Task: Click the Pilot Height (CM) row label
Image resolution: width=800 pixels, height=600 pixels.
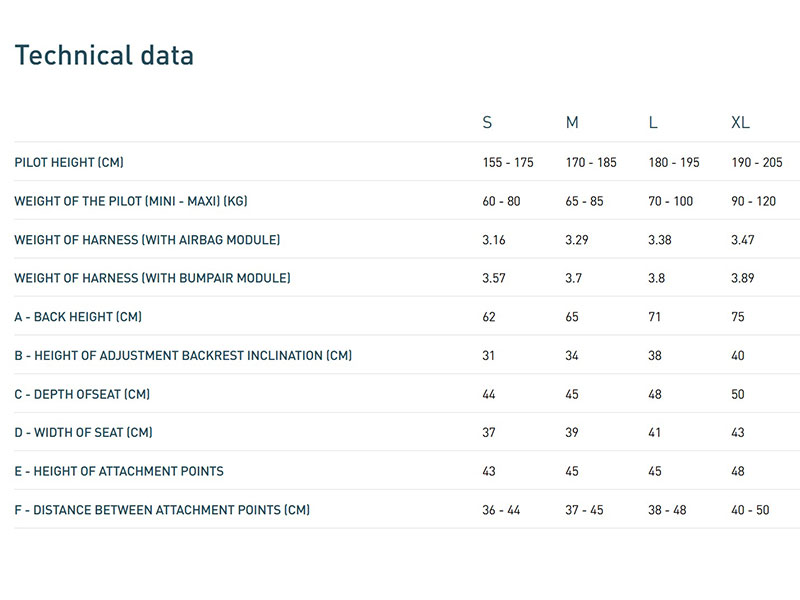Action: tap(69, 162)
